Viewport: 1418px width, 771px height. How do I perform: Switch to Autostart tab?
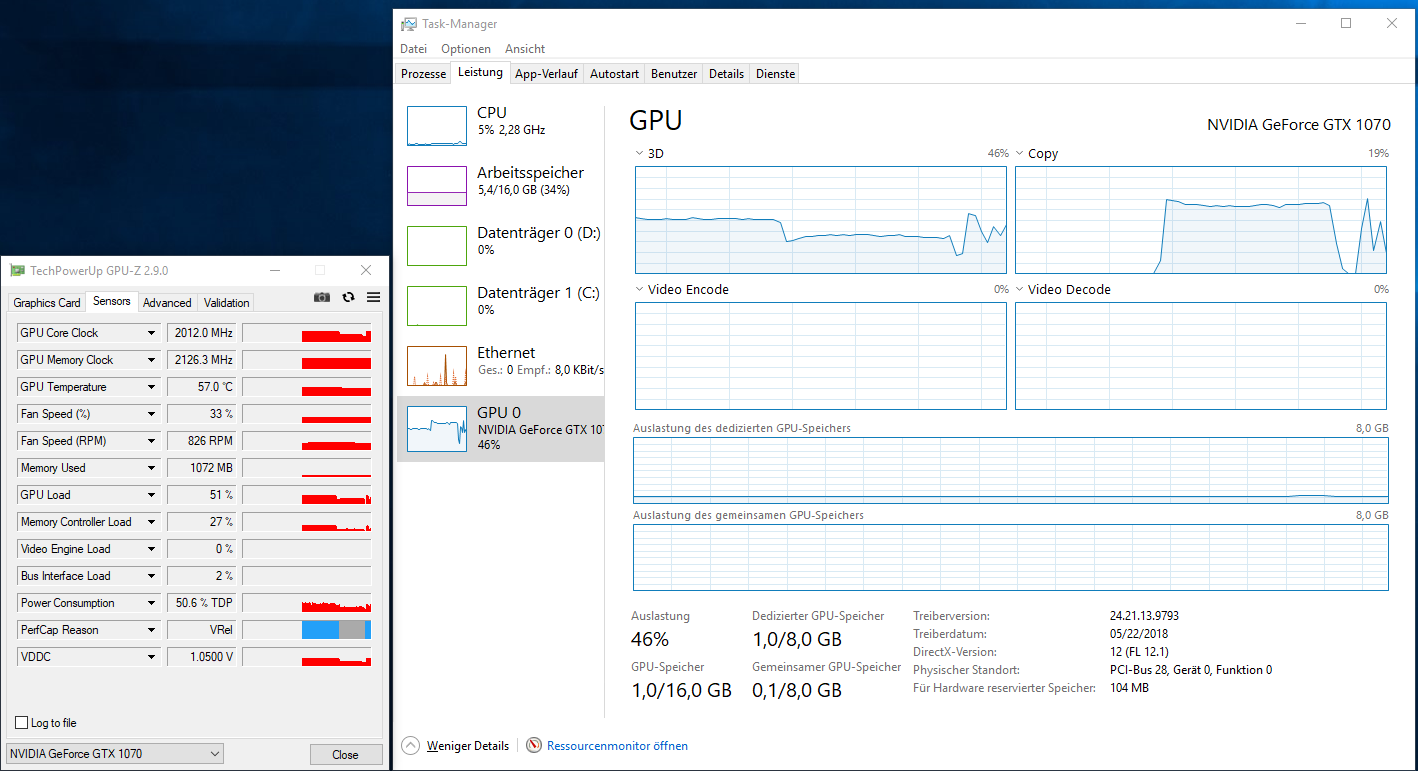point(614,74)
